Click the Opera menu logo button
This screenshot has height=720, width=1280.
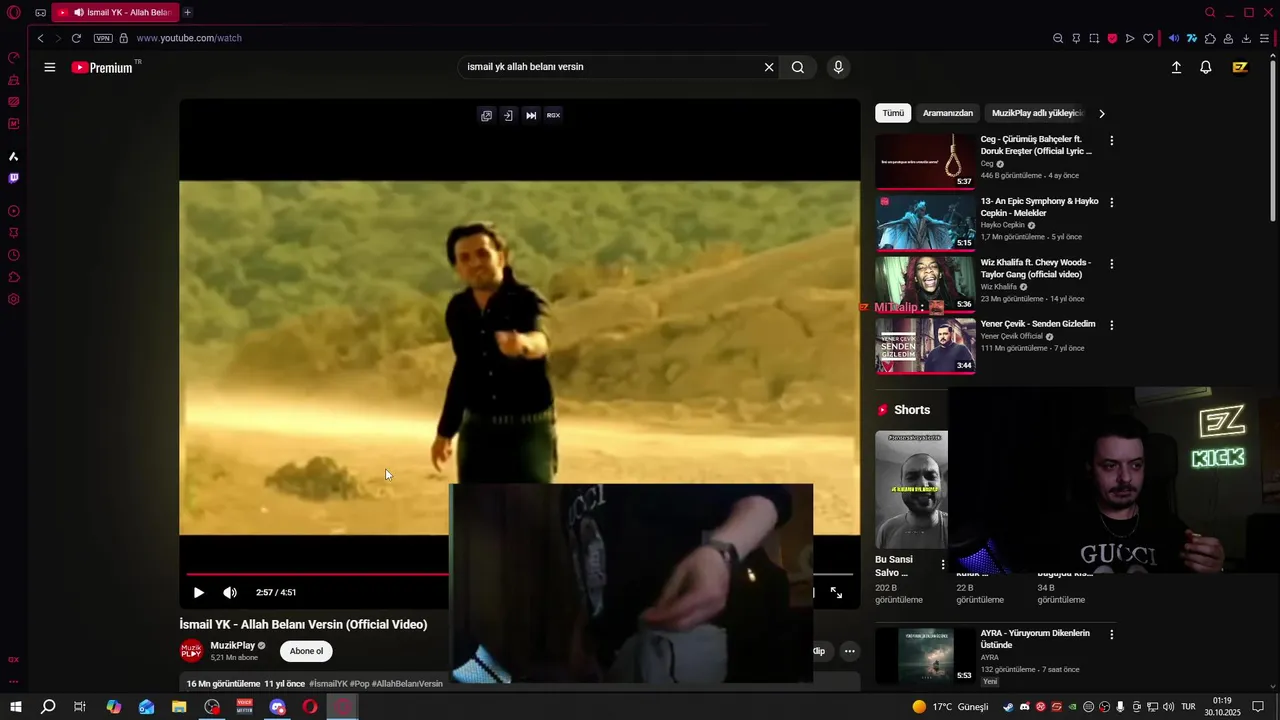[14, 13]
